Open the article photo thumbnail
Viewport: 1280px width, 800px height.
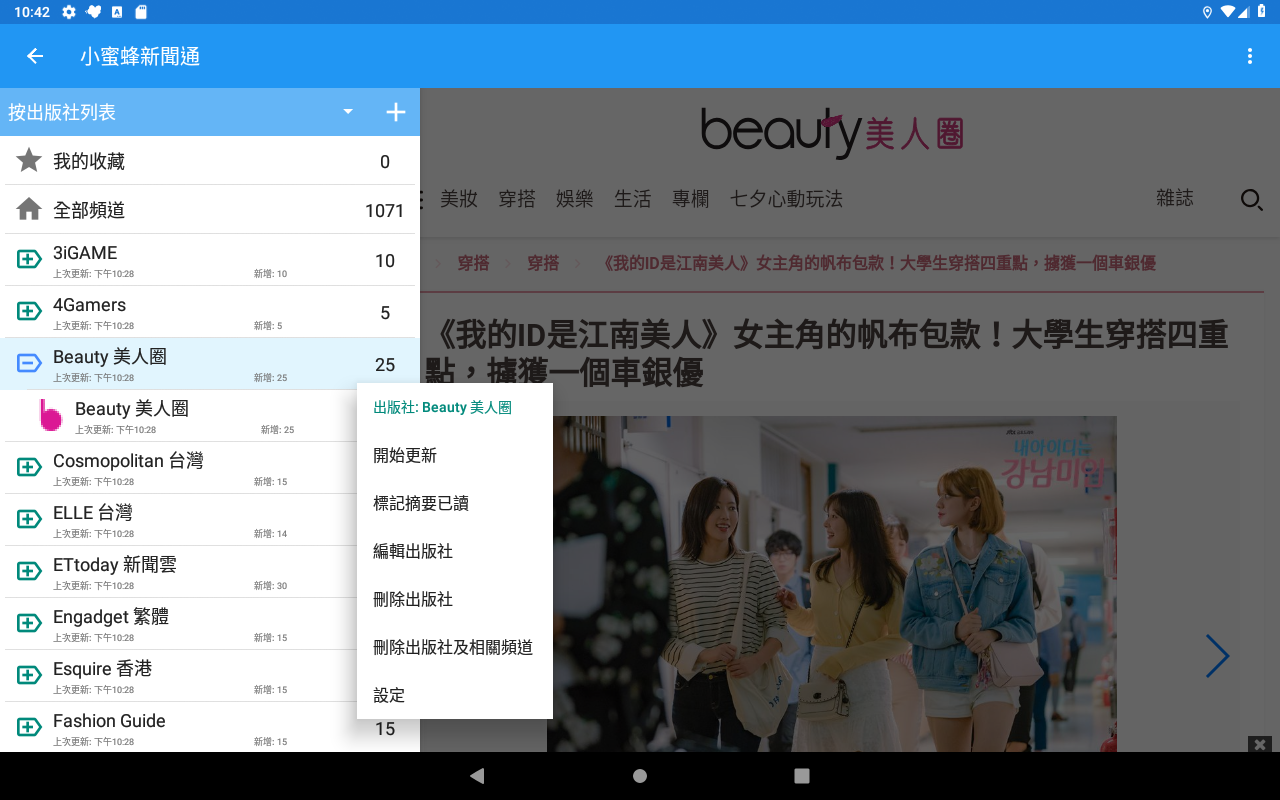(832, 584)
